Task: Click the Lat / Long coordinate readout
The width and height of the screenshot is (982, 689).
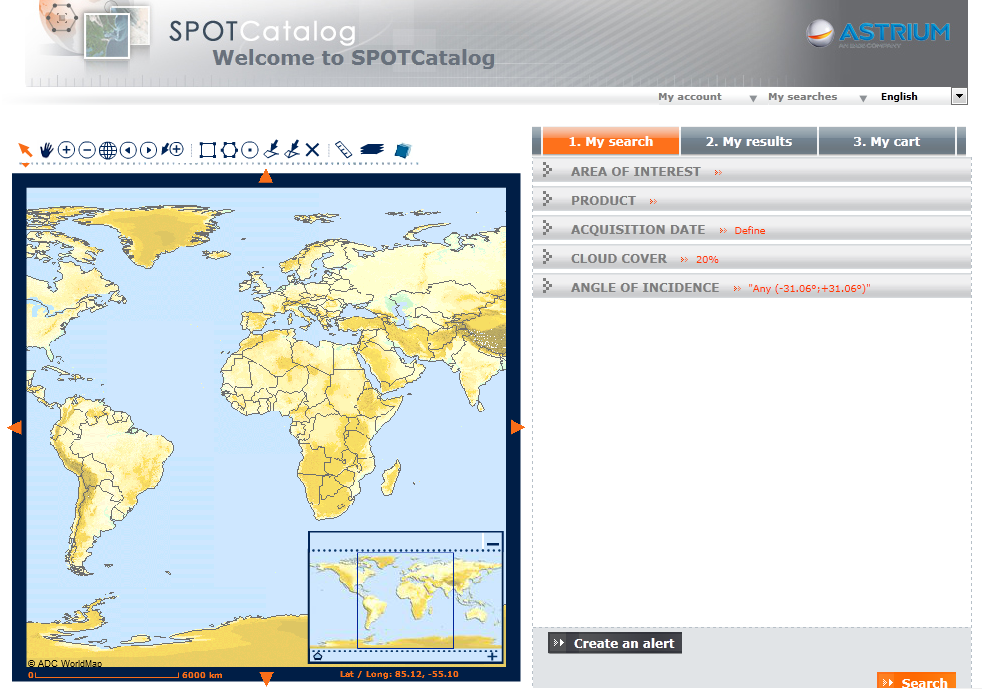Action: pos(399,675)
